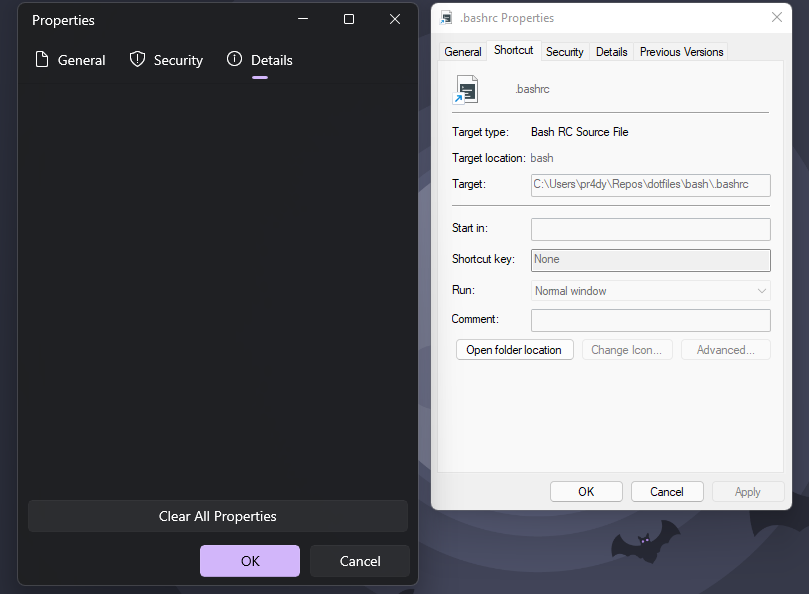809x594 pixels.
Task: Click Open folder location button
Action: 514,350
